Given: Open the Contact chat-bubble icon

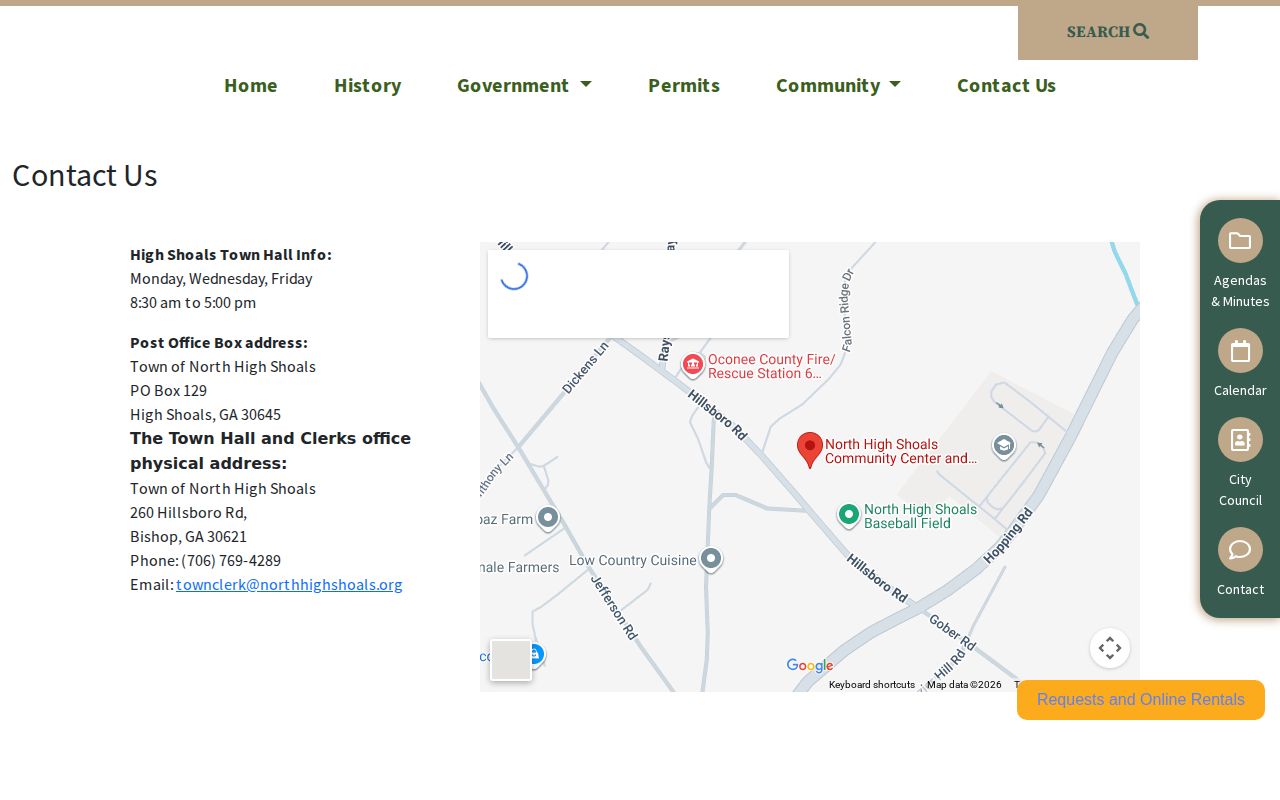Looking at the screenshot, I should pos(1240,549).
